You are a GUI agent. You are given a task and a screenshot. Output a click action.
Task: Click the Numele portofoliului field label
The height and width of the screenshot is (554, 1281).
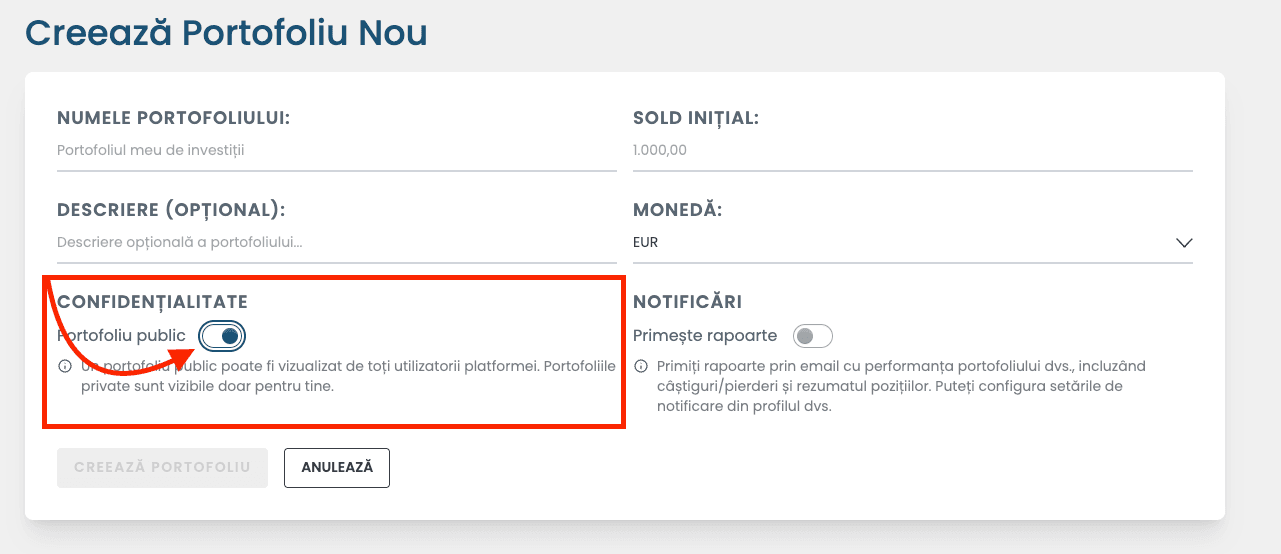click(173, 118)
